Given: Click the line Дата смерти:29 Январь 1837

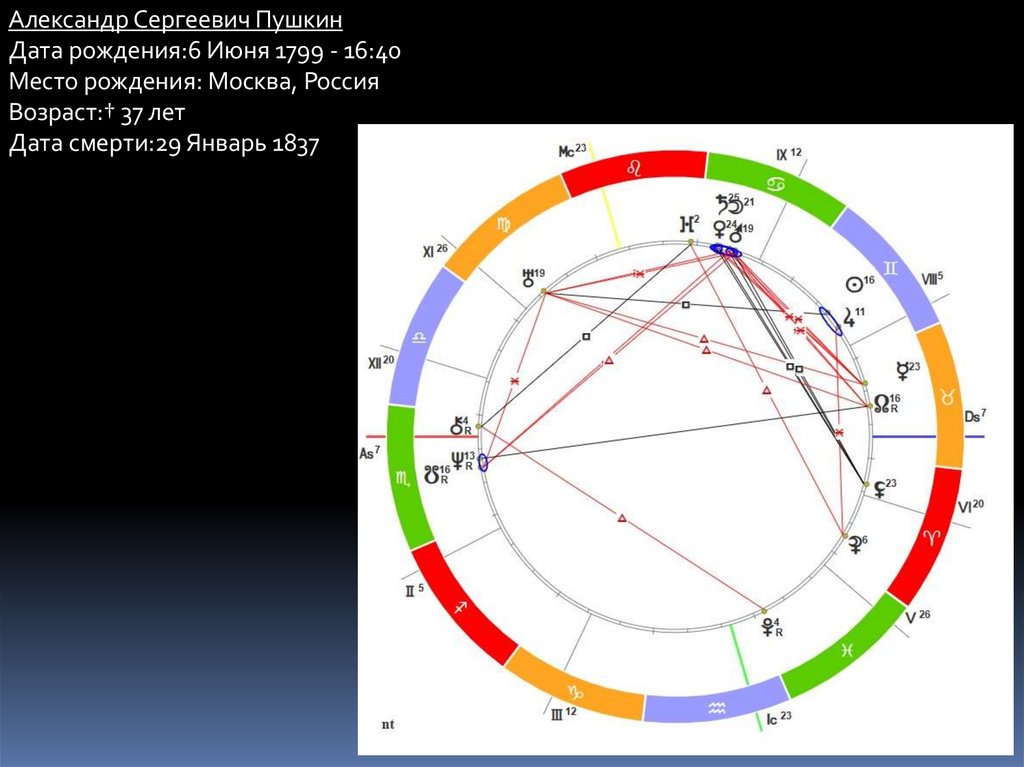Looking at the screenshot, I should [164, 143].
